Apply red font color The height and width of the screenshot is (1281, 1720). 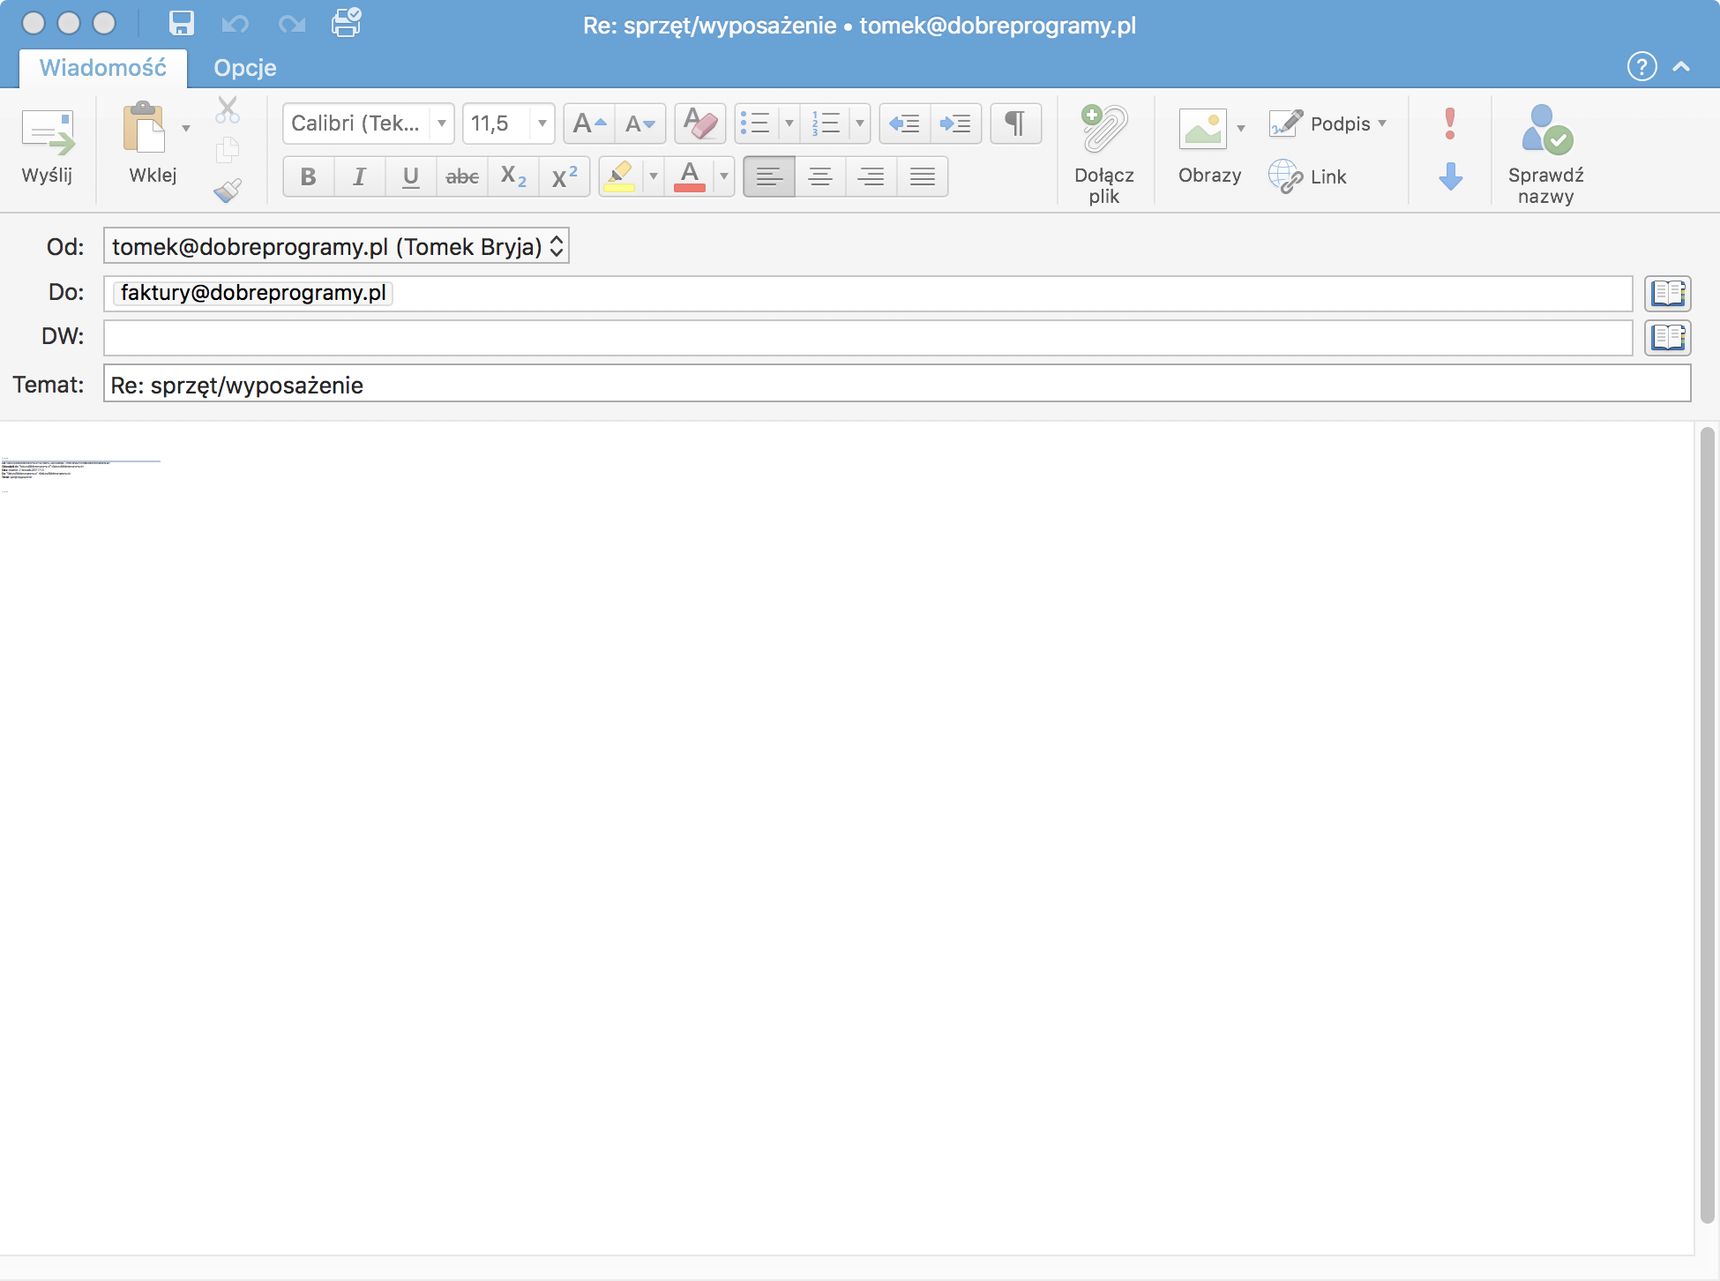(690, 177)
